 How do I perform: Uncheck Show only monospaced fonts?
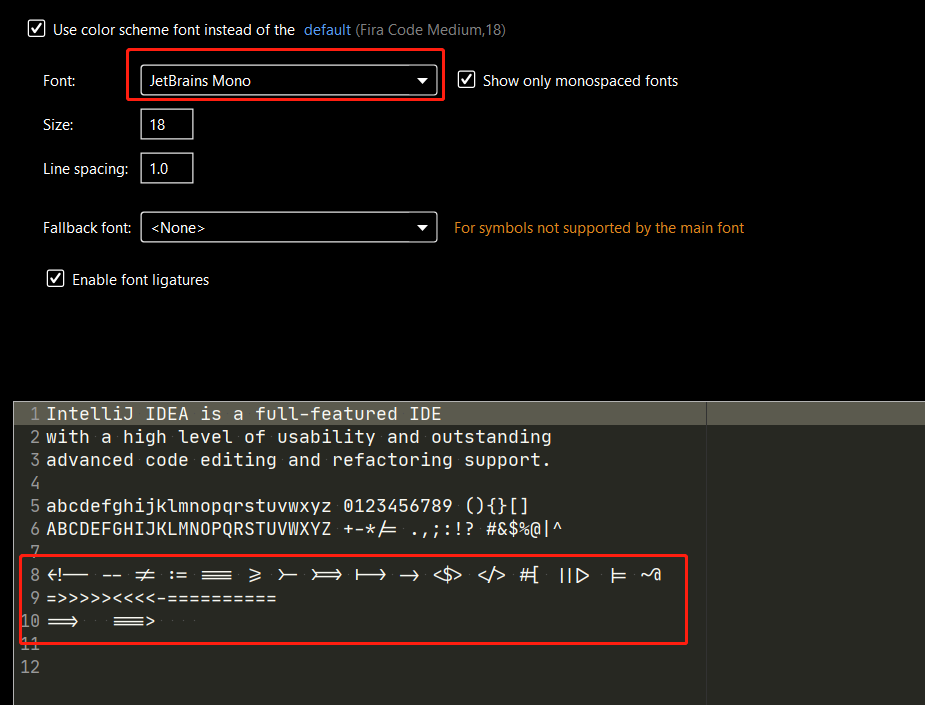point(466,80)
